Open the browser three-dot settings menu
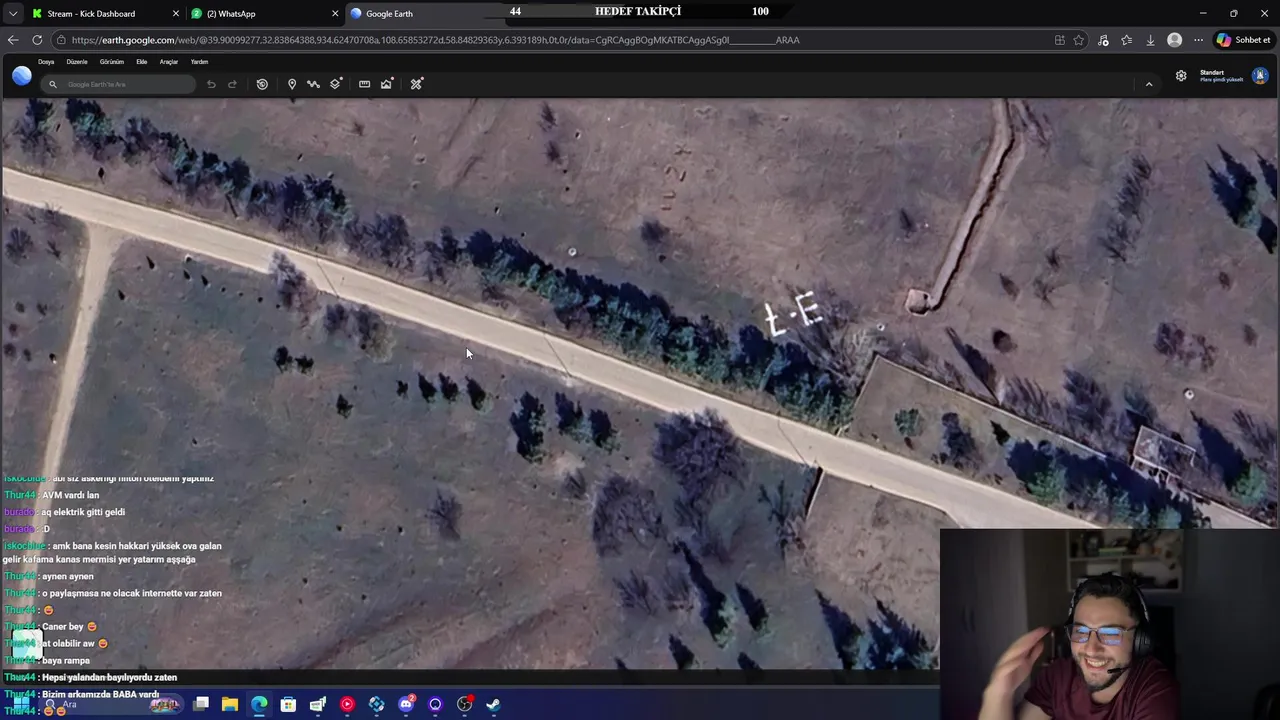The image size is (1280, 720). coord(1198,40)
